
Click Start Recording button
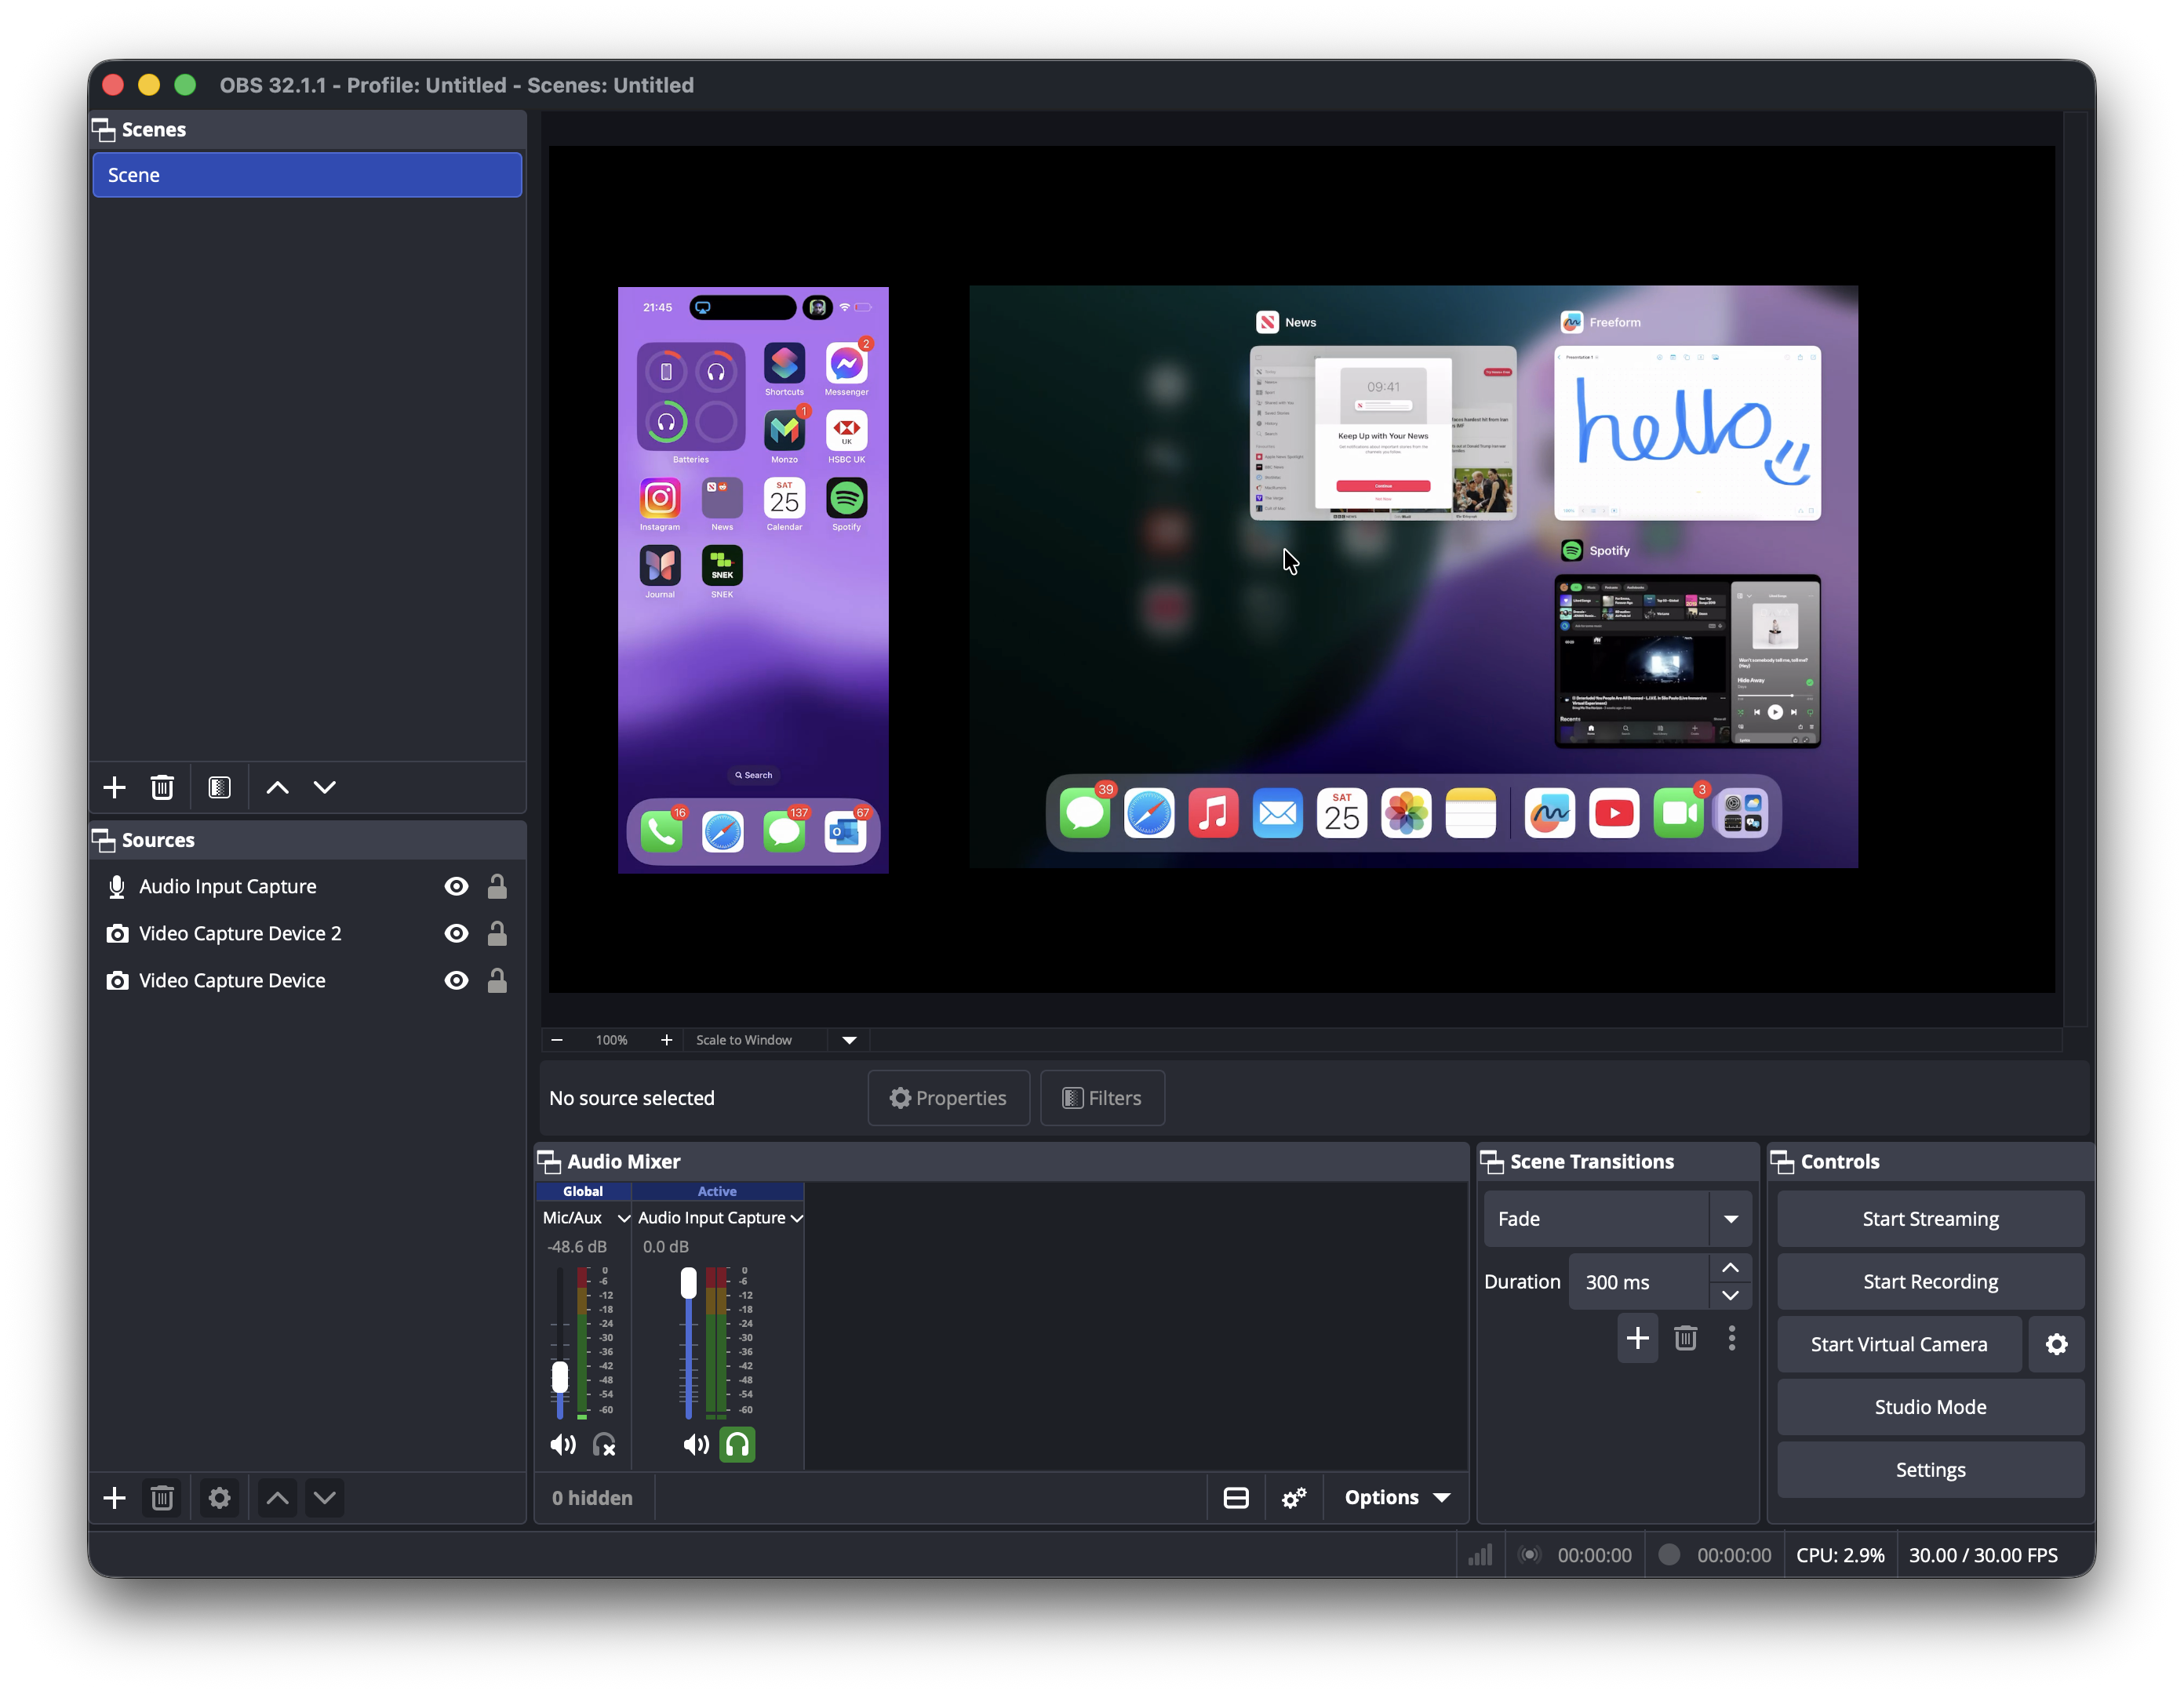click(1930, 1282)
